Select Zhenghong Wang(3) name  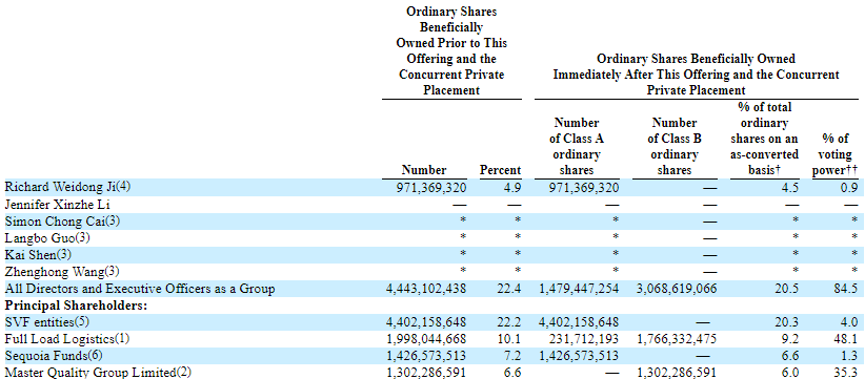[62, 272]
